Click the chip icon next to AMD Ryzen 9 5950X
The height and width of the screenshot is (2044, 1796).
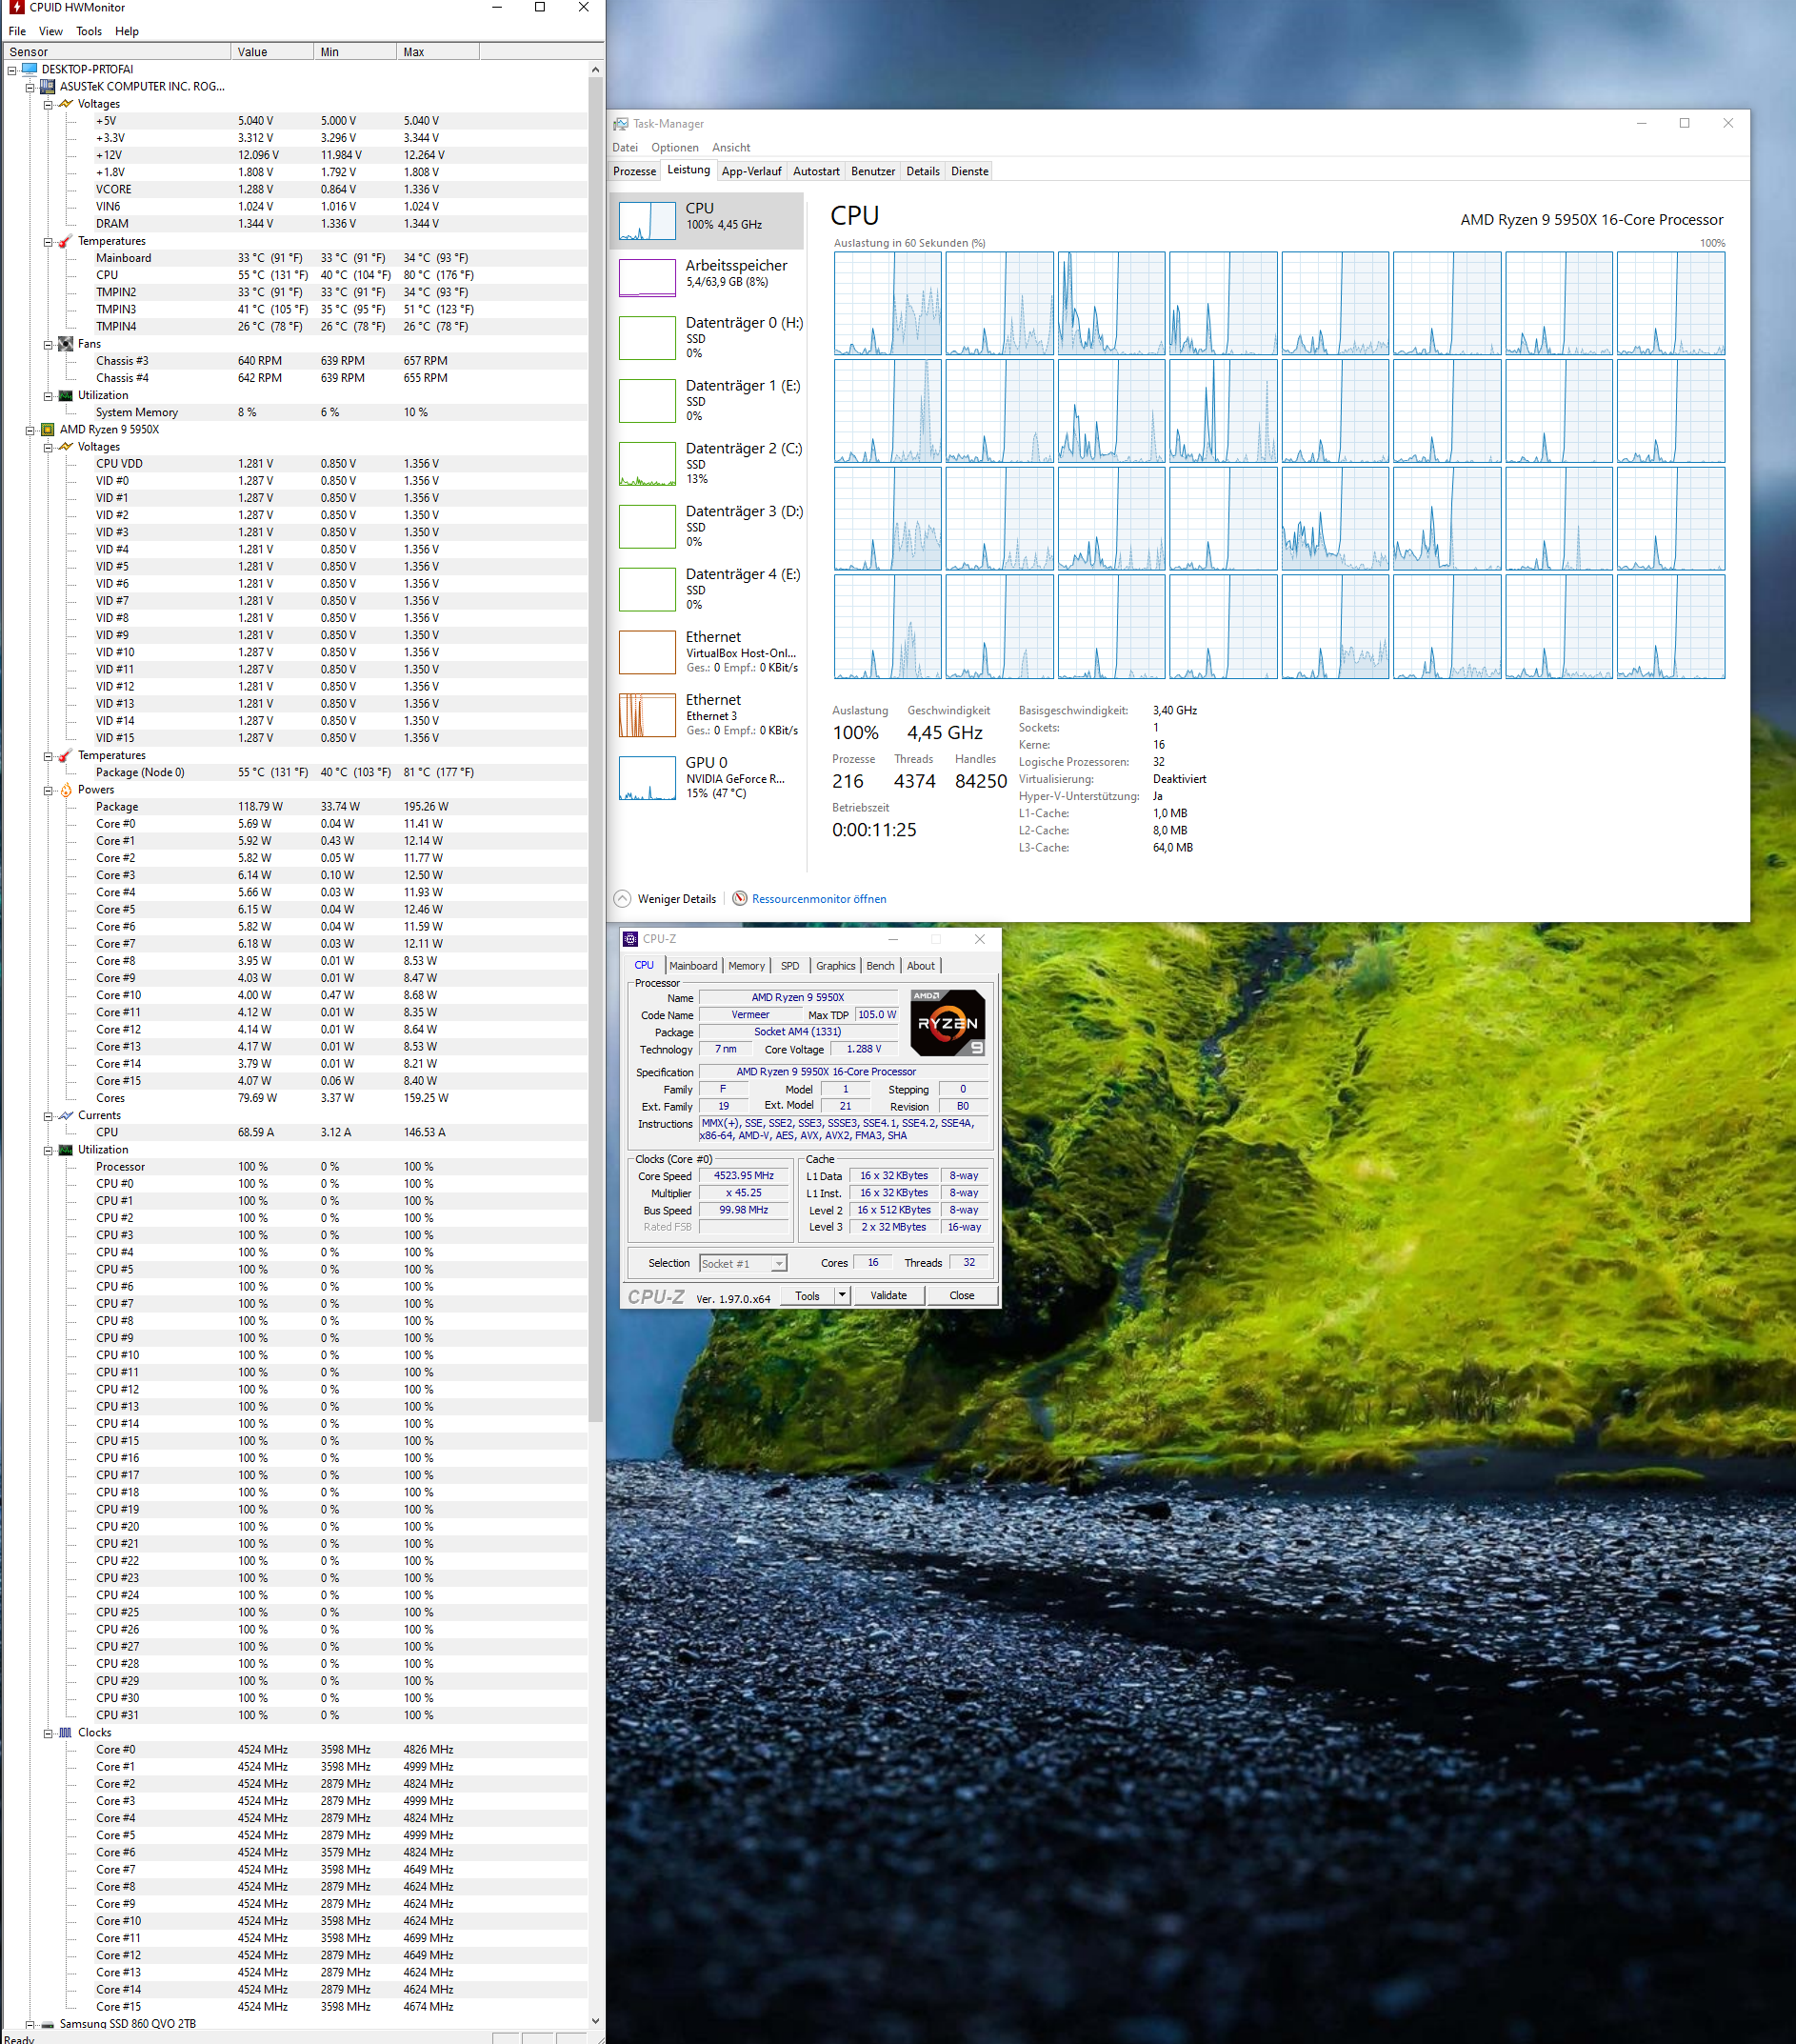[x=47, y=430]
